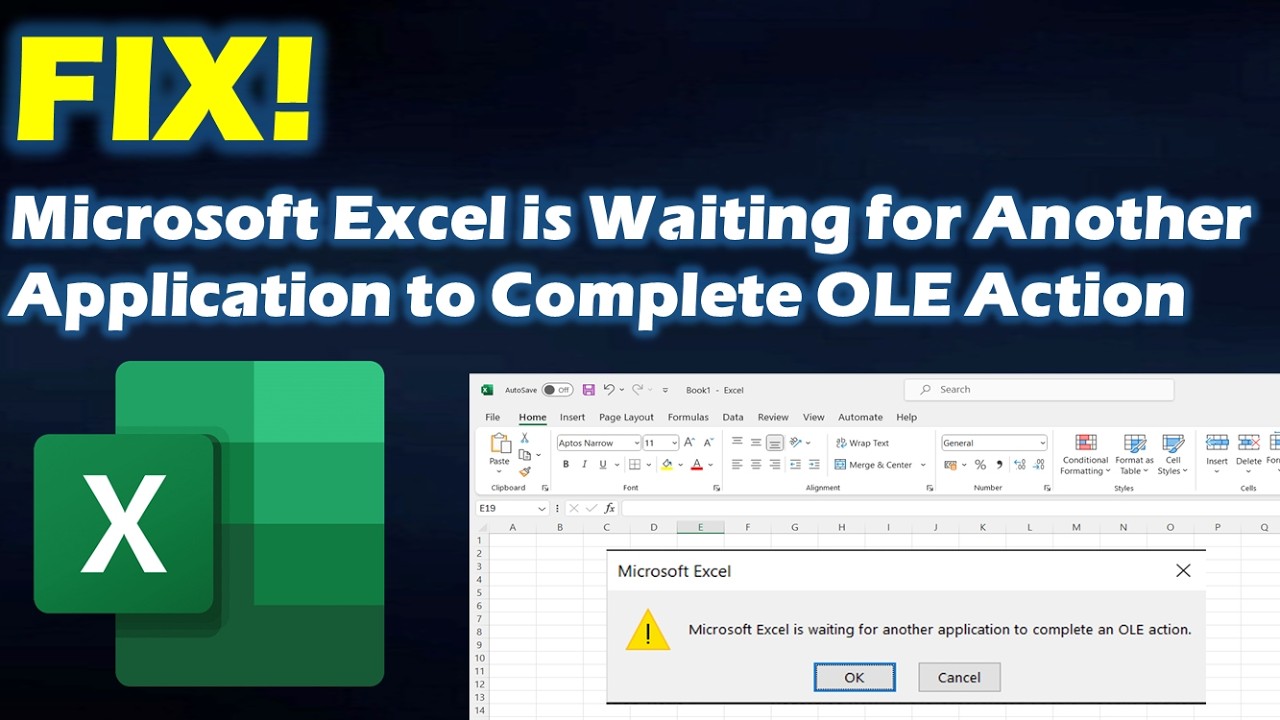Center text horizontally
Image resolution: width=1280 pixels, height=720 pixels.
point(756,465)
